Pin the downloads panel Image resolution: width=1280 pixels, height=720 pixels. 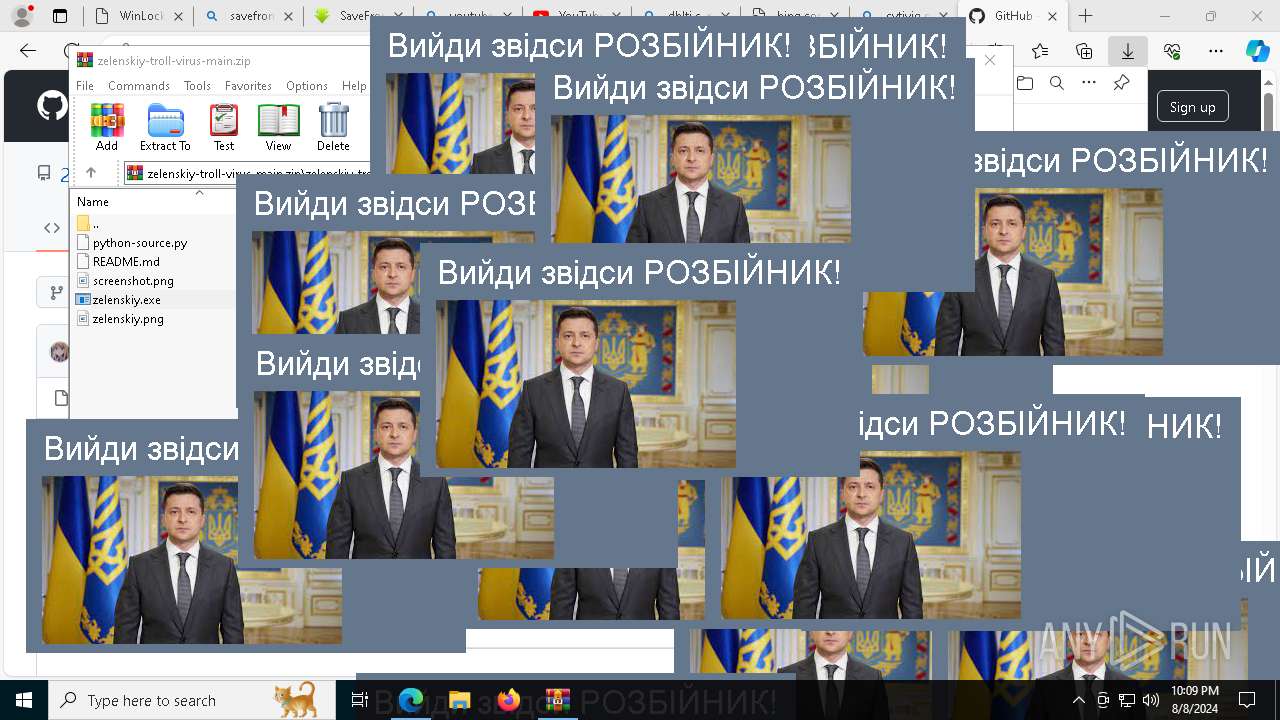point(1122,83)
